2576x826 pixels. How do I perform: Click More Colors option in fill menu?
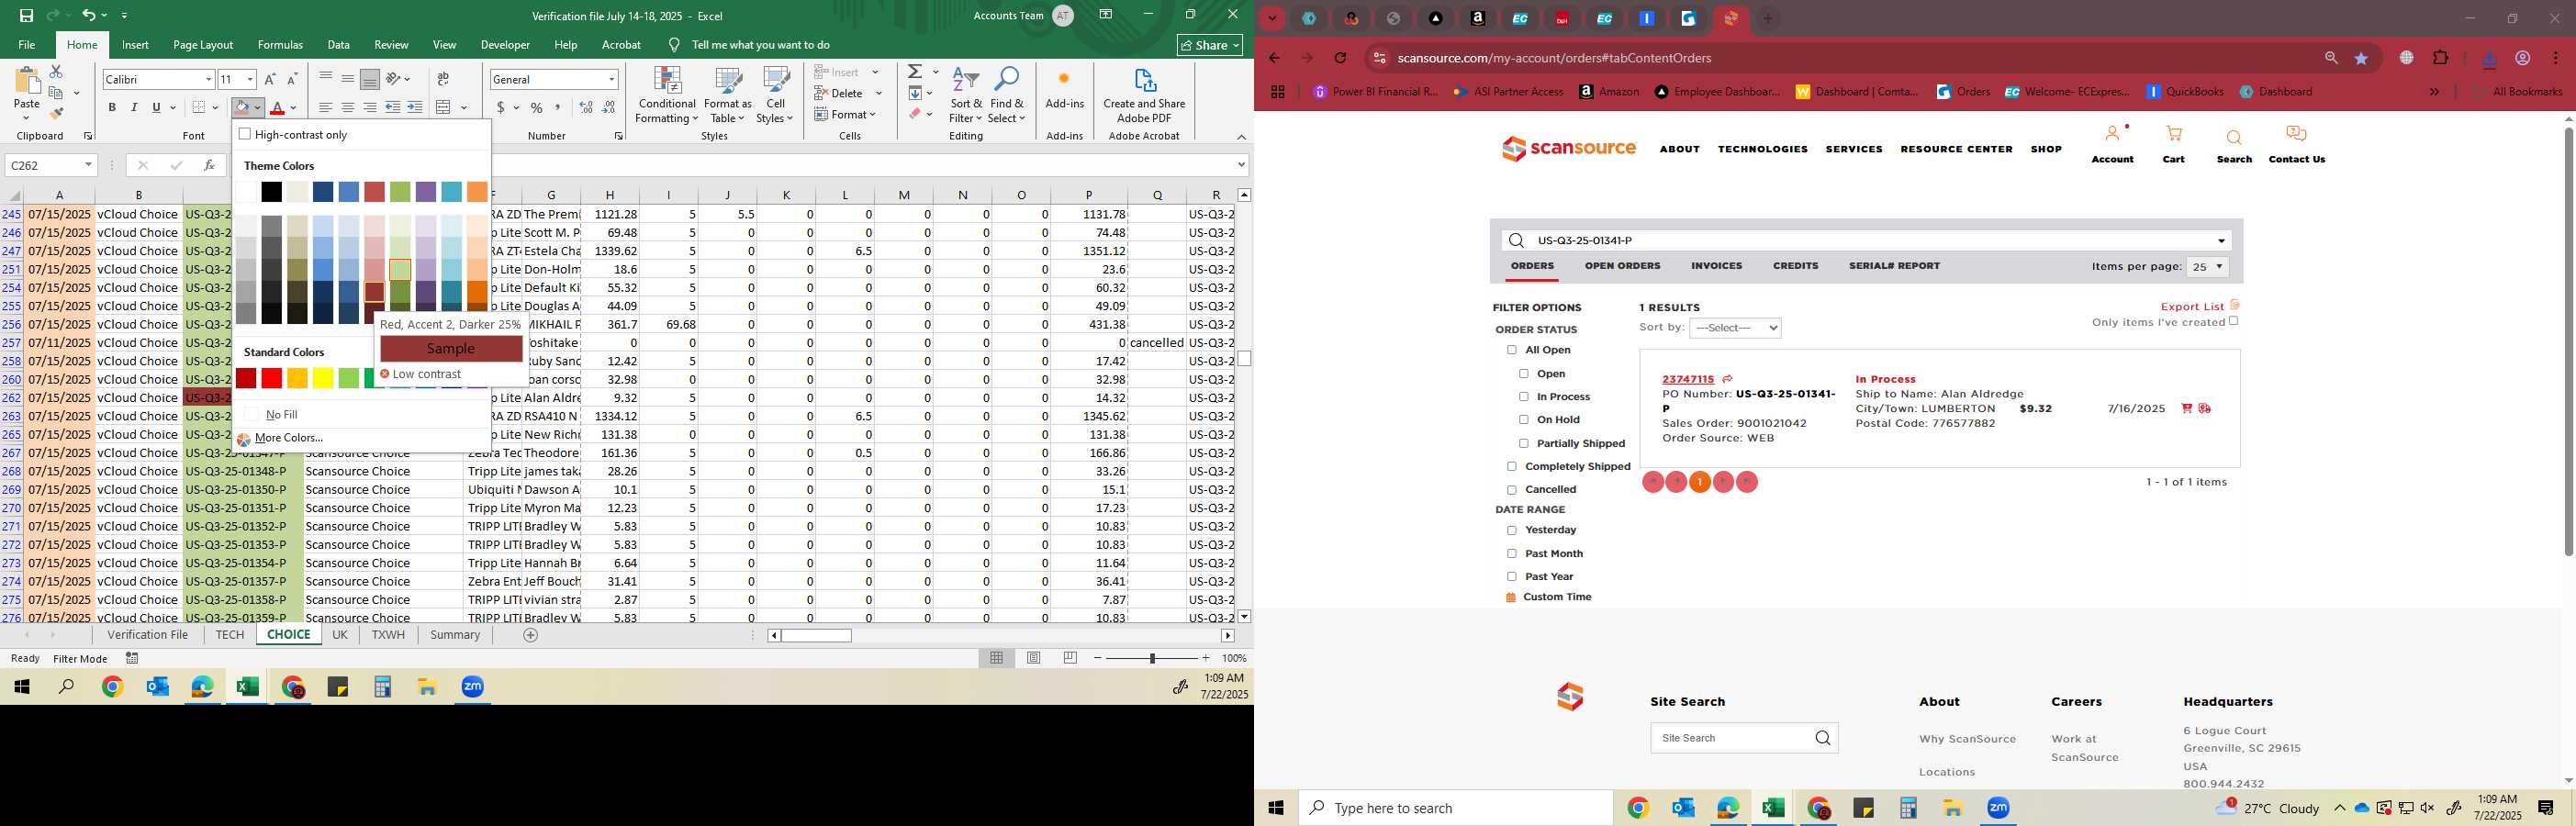point(289,438)
